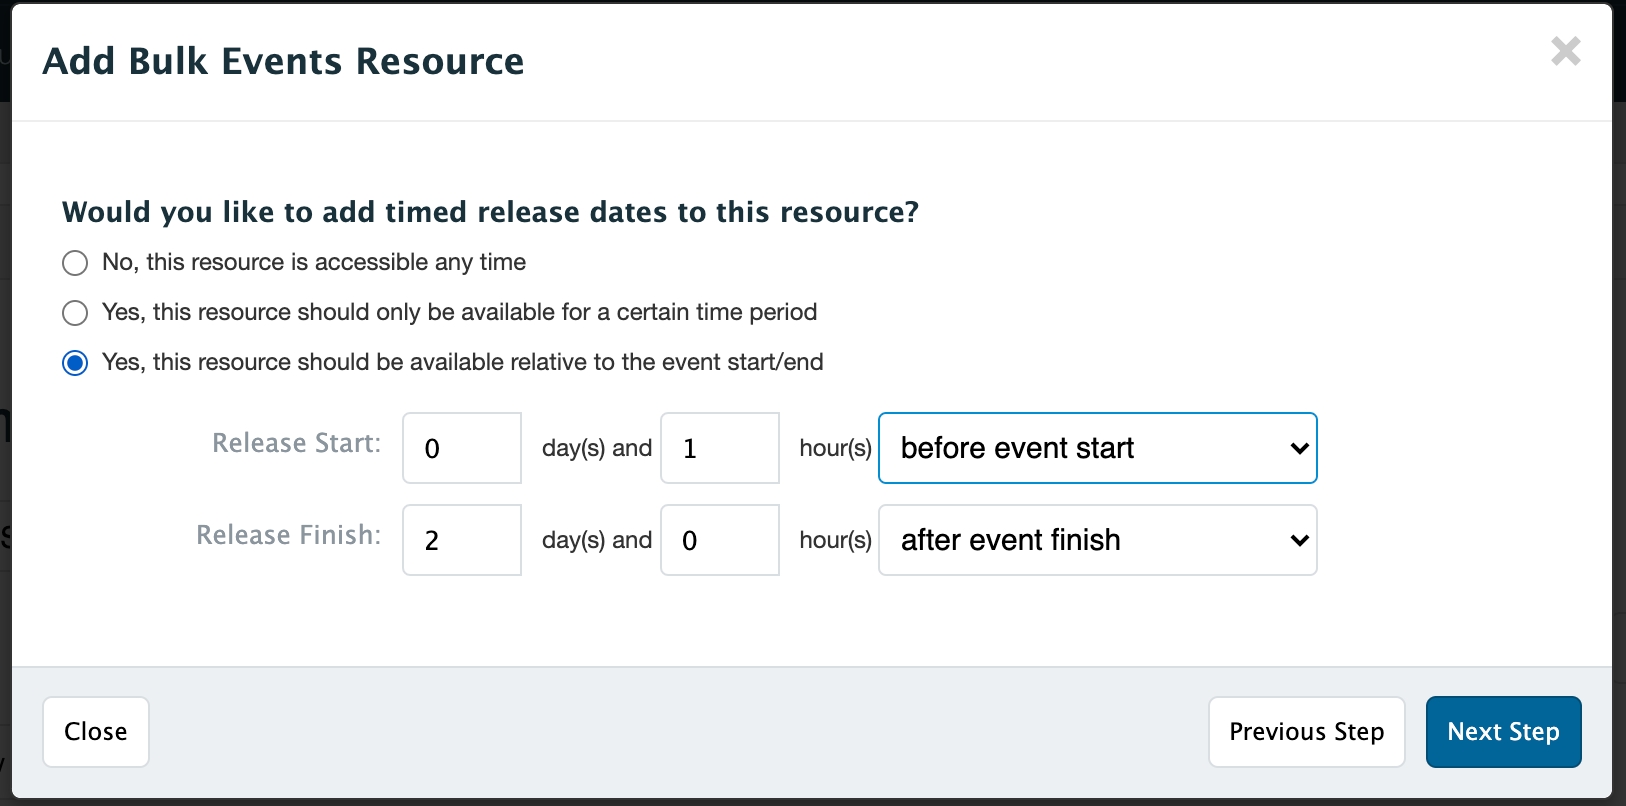
Task: Click the 'Add Bulk Events Resource' dialog title
Action: point(283,61)
